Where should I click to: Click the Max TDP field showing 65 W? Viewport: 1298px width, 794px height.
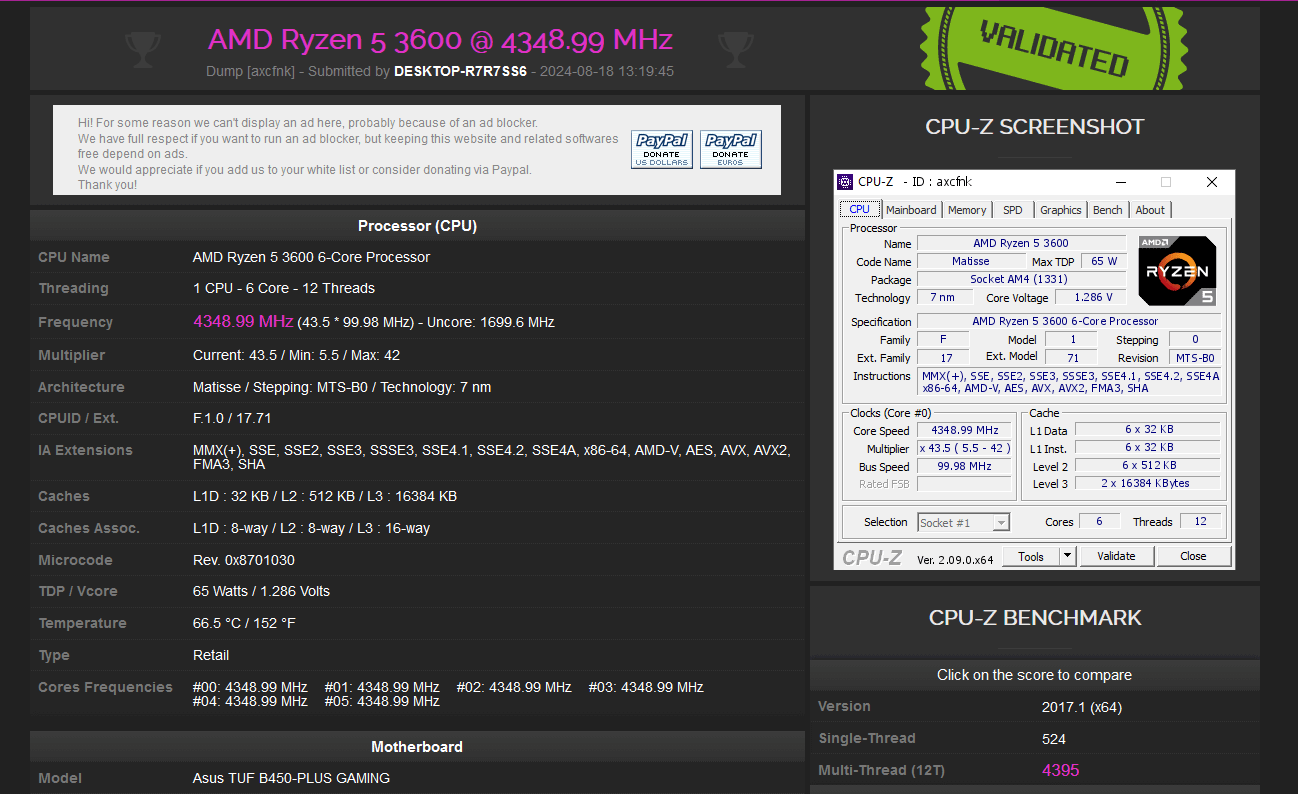(x=1104, y=261)
